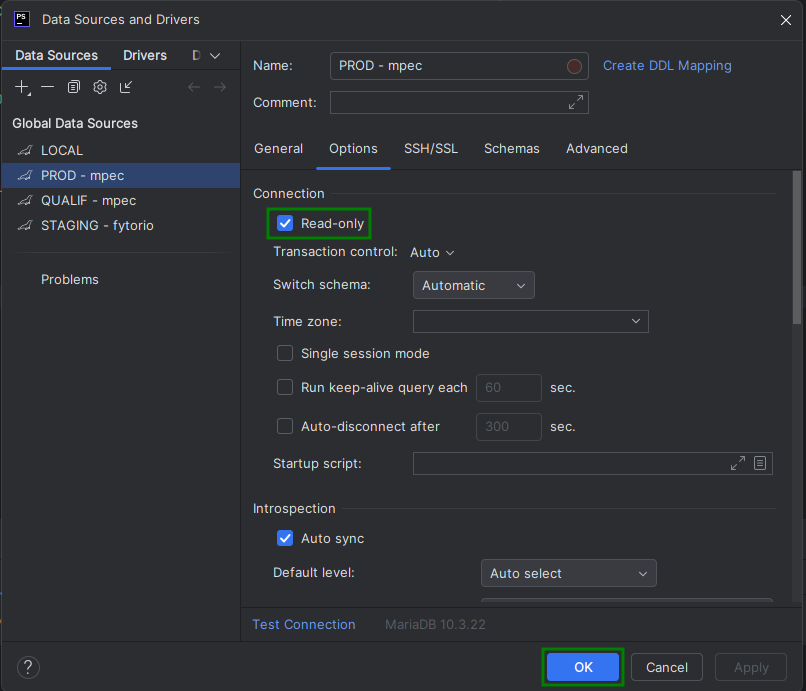
Task: Switch to the SSH/SSL tab
Action: point(431,148)
